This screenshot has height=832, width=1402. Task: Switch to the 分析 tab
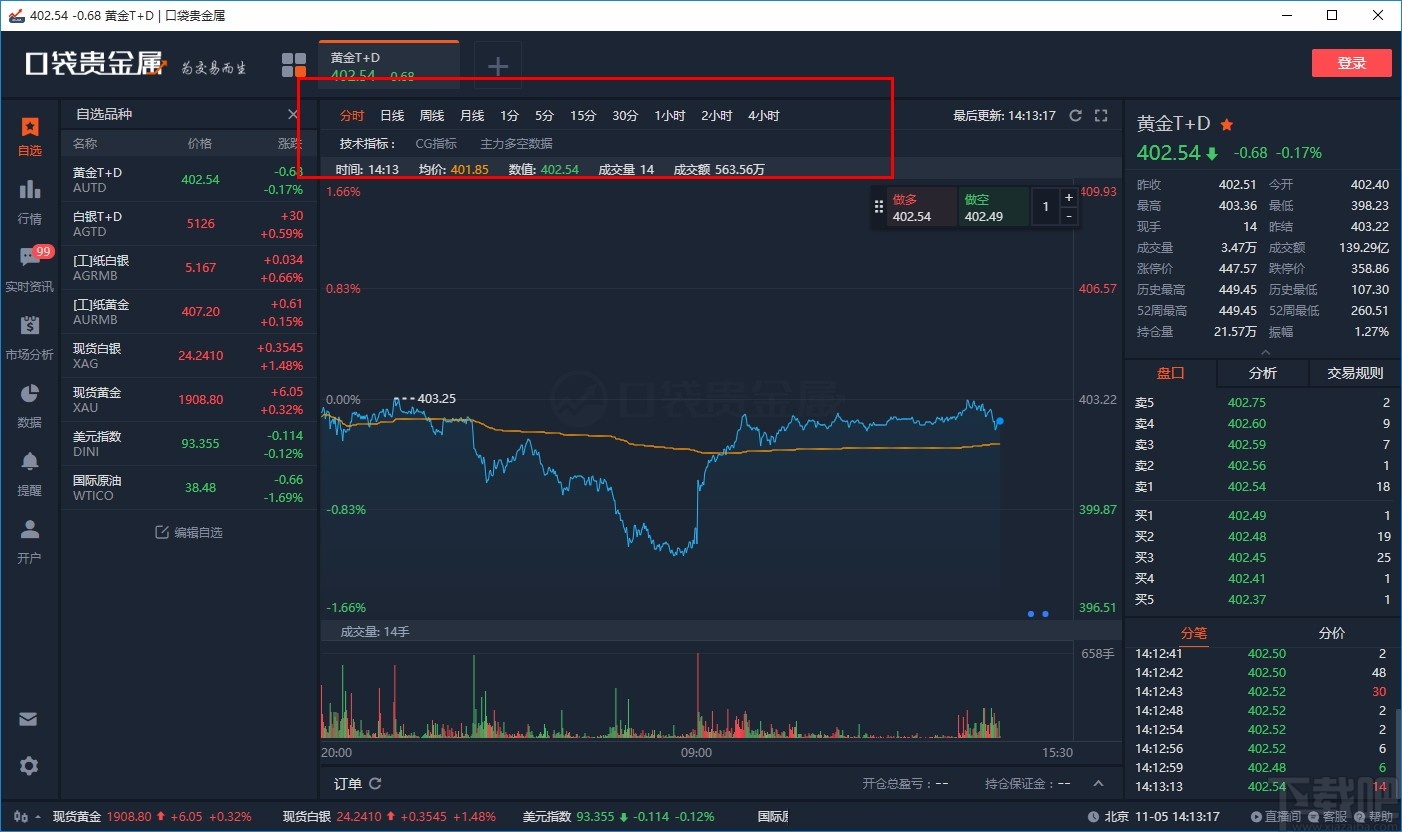click(1262, 373)
